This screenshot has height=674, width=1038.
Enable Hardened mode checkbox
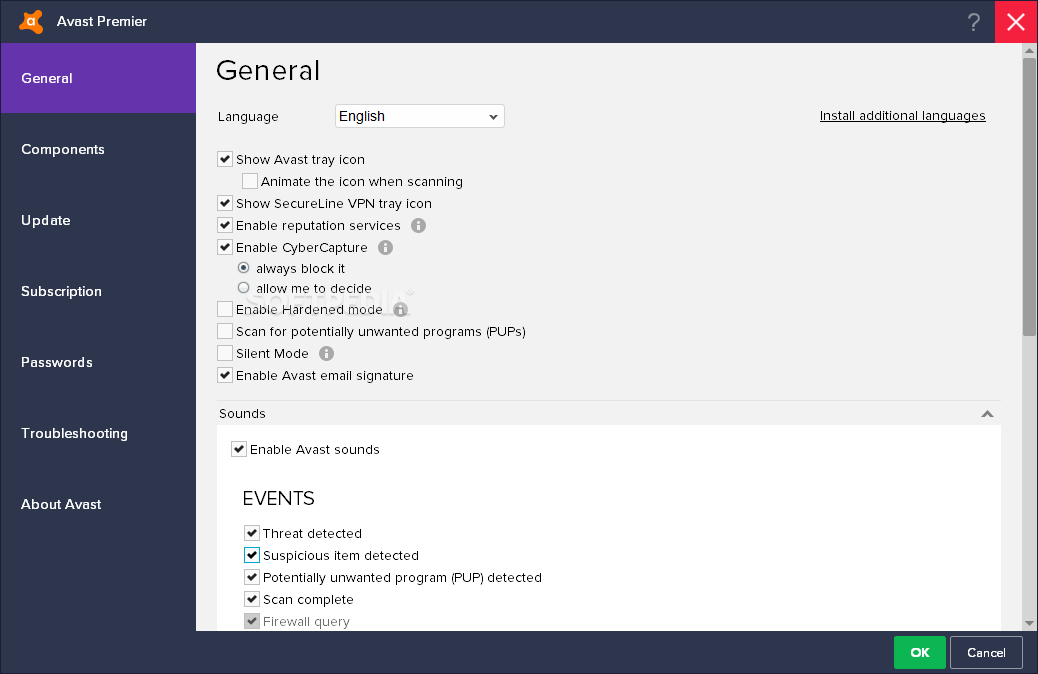tap(225, 309)
